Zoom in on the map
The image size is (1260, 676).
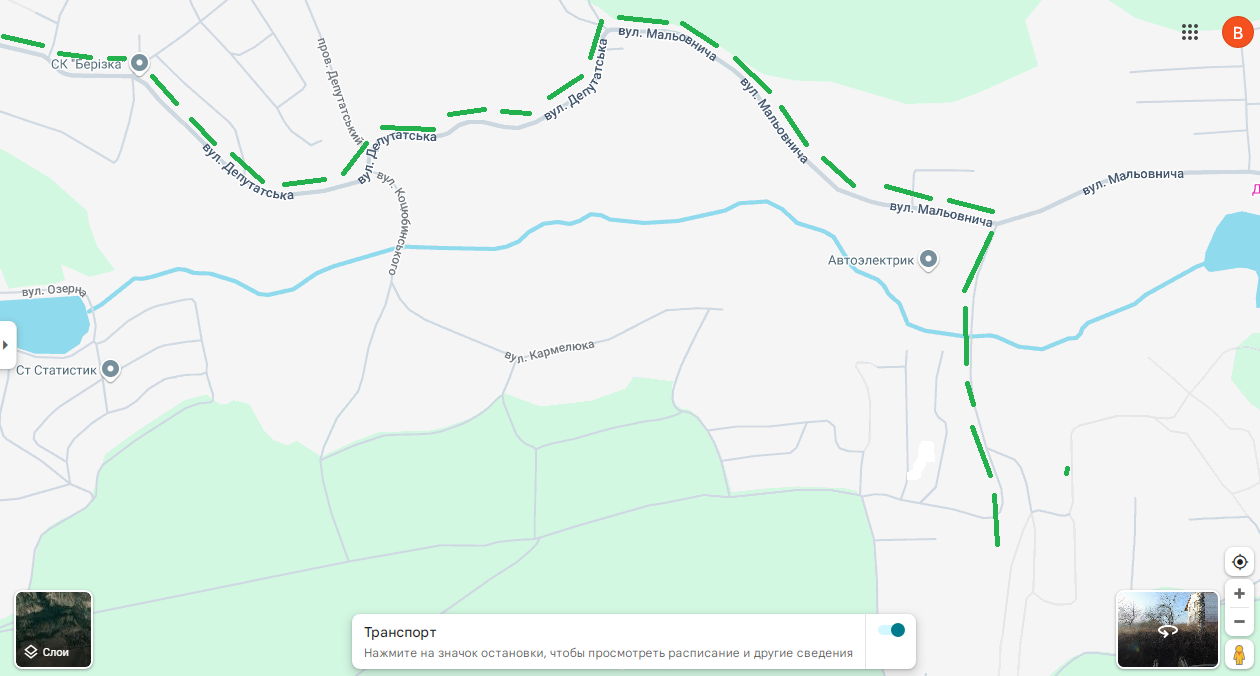(x=1240, y=594)
